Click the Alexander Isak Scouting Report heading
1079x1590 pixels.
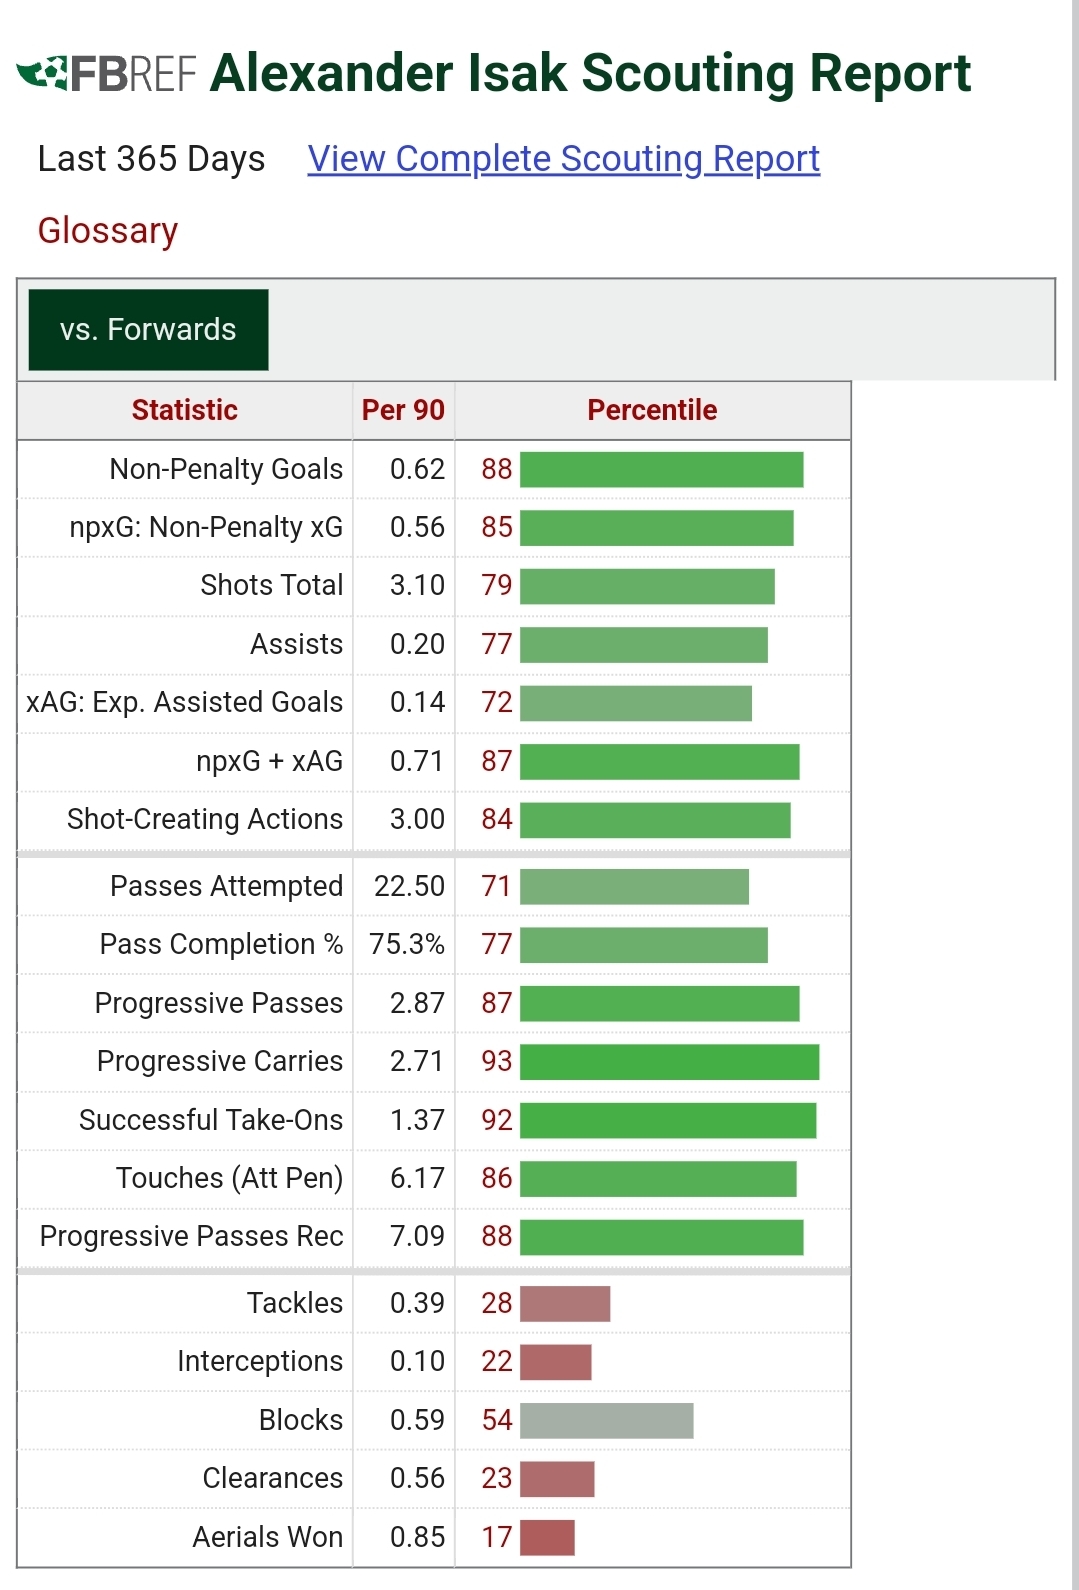tap(590, 73)
